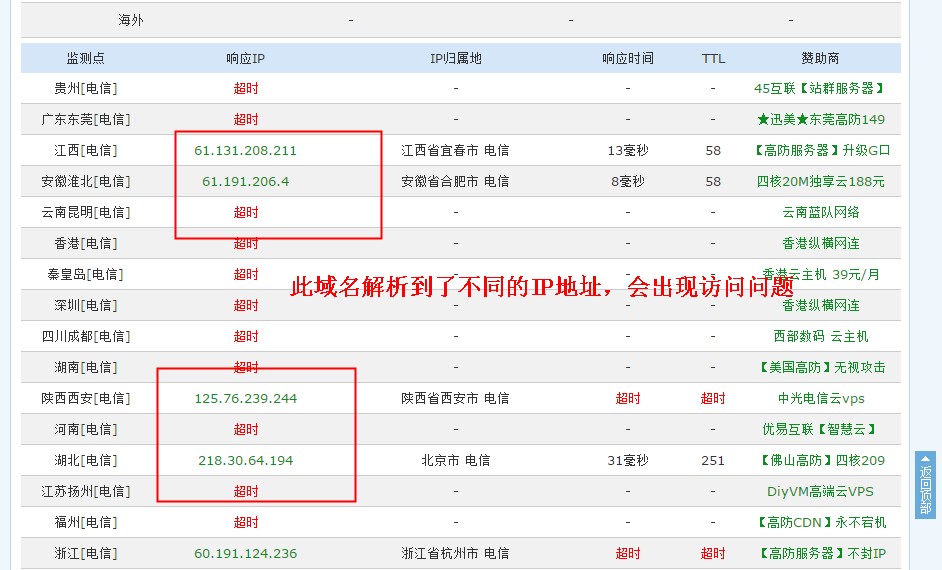Click the Zhejiang response IP 60.191.124.236
Screen dimensions: 942x570
(245, 553)
